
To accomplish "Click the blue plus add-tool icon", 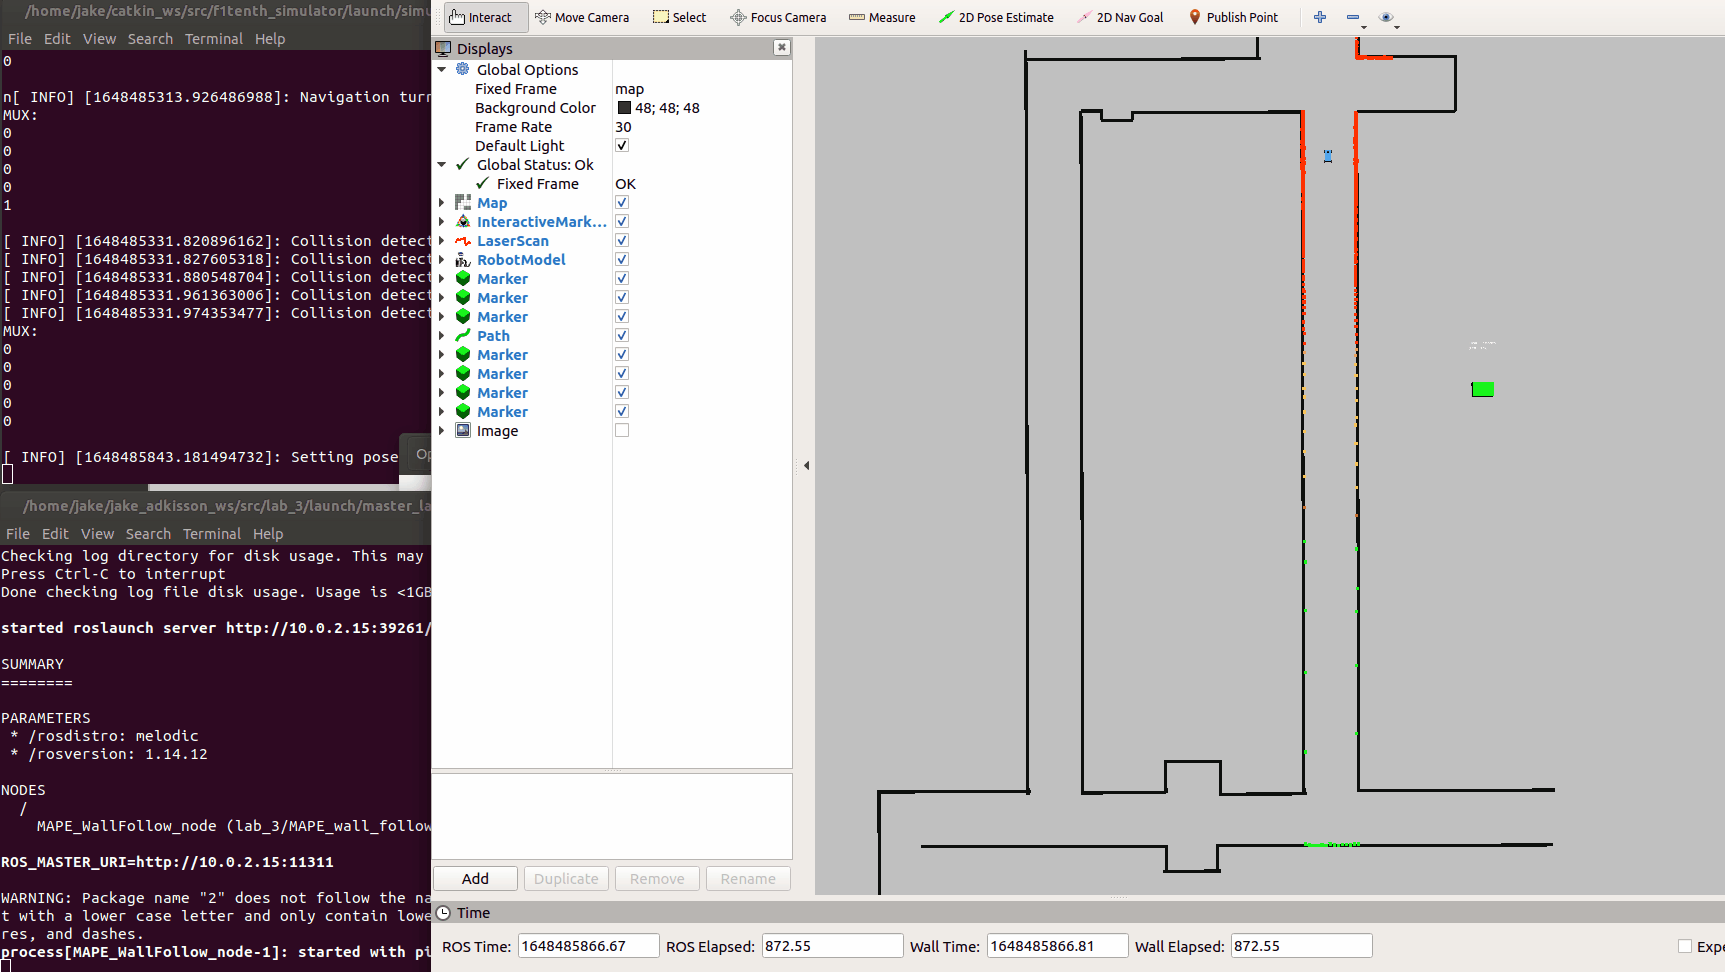I will tap(1320, 17).
